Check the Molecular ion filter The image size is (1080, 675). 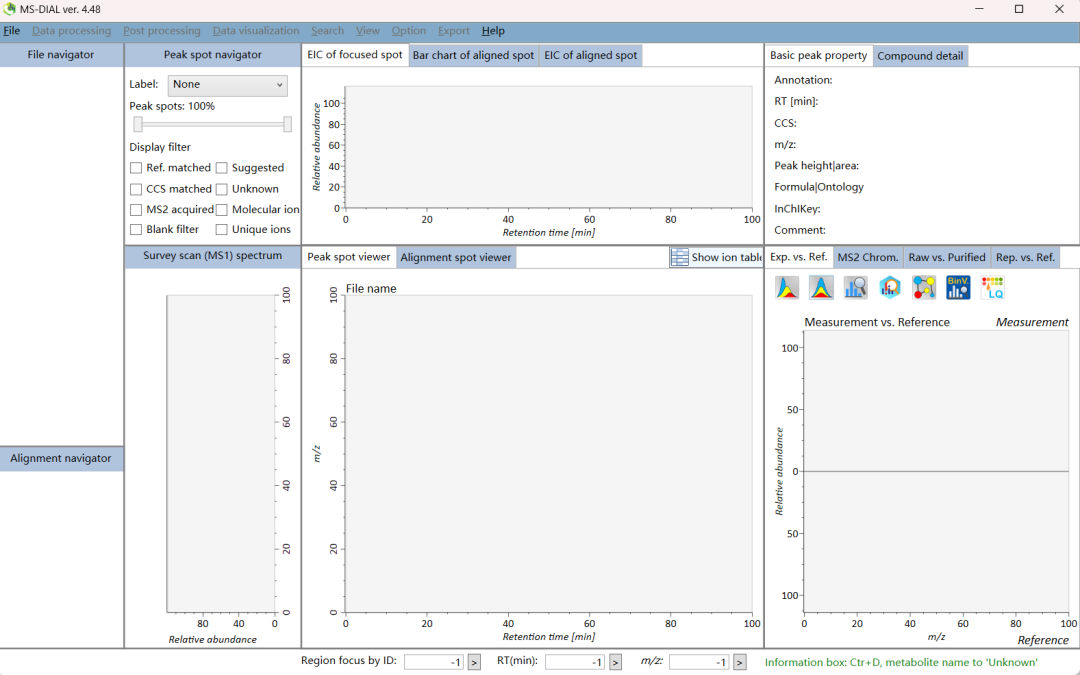(222, 209)
